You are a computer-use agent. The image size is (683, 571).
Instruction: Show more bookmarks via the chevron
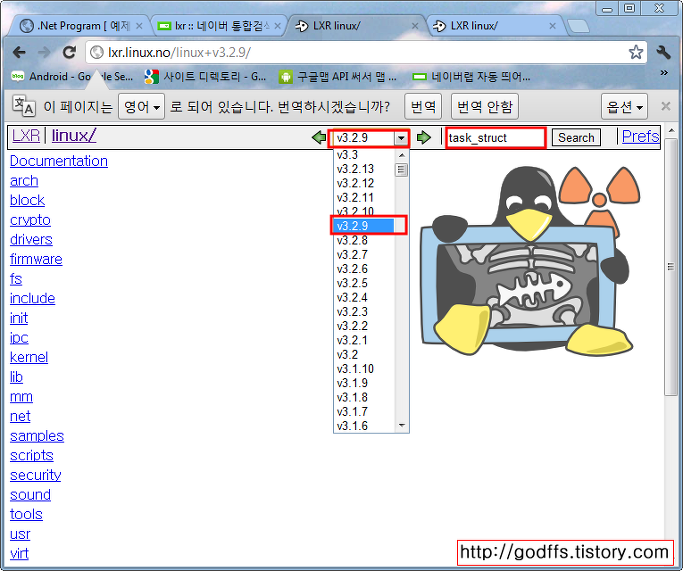664,73
